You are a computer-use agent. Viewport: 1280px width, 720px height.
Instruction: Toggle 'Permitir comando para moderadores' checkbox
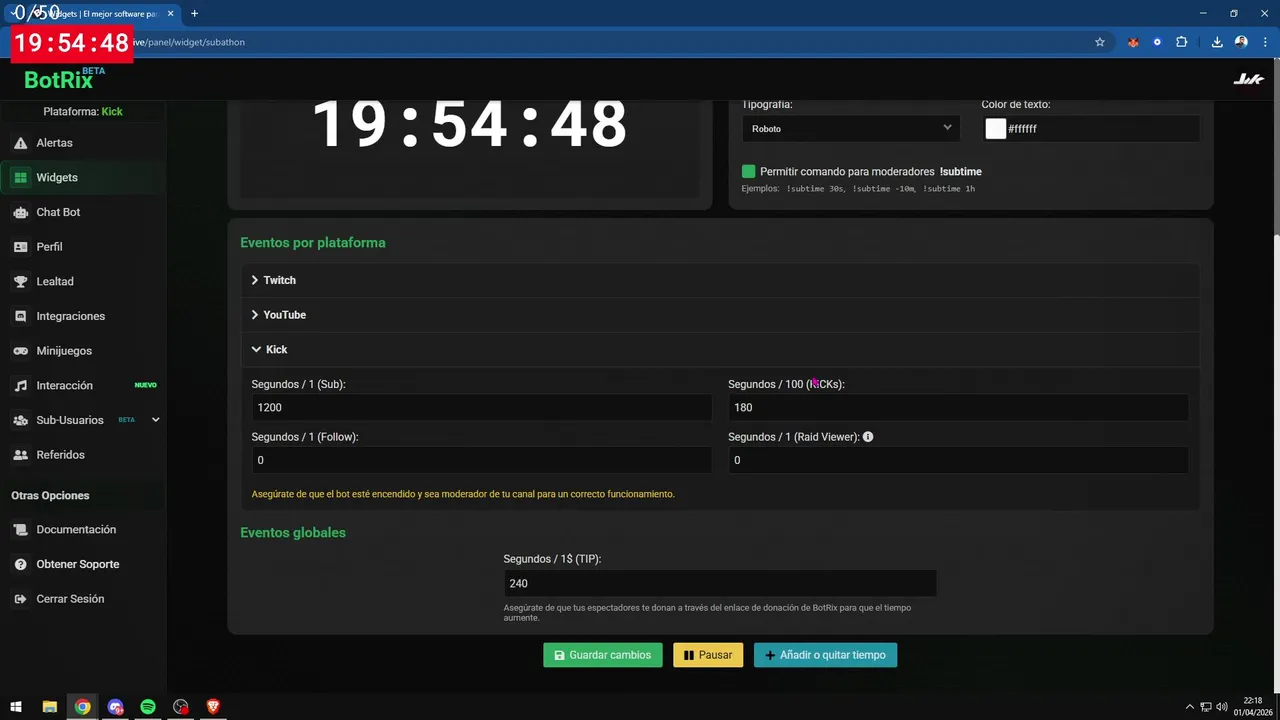tap(748, 172)
